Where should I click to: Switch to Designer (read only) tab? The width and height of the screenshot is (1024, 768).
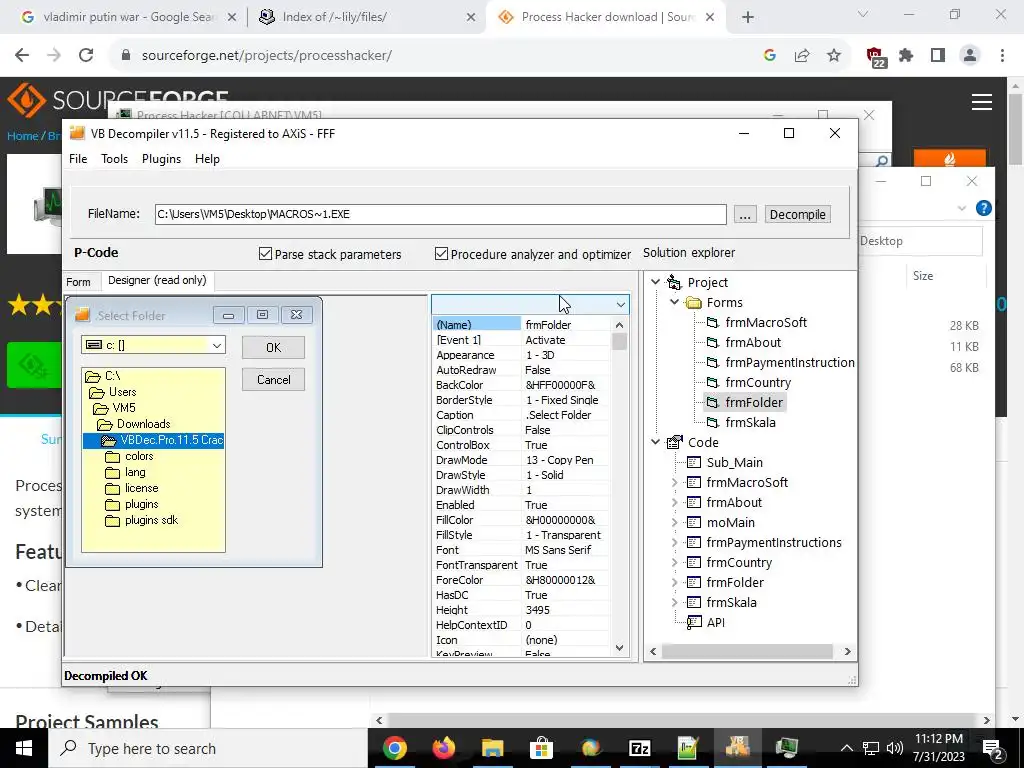[x=157, y=280]
